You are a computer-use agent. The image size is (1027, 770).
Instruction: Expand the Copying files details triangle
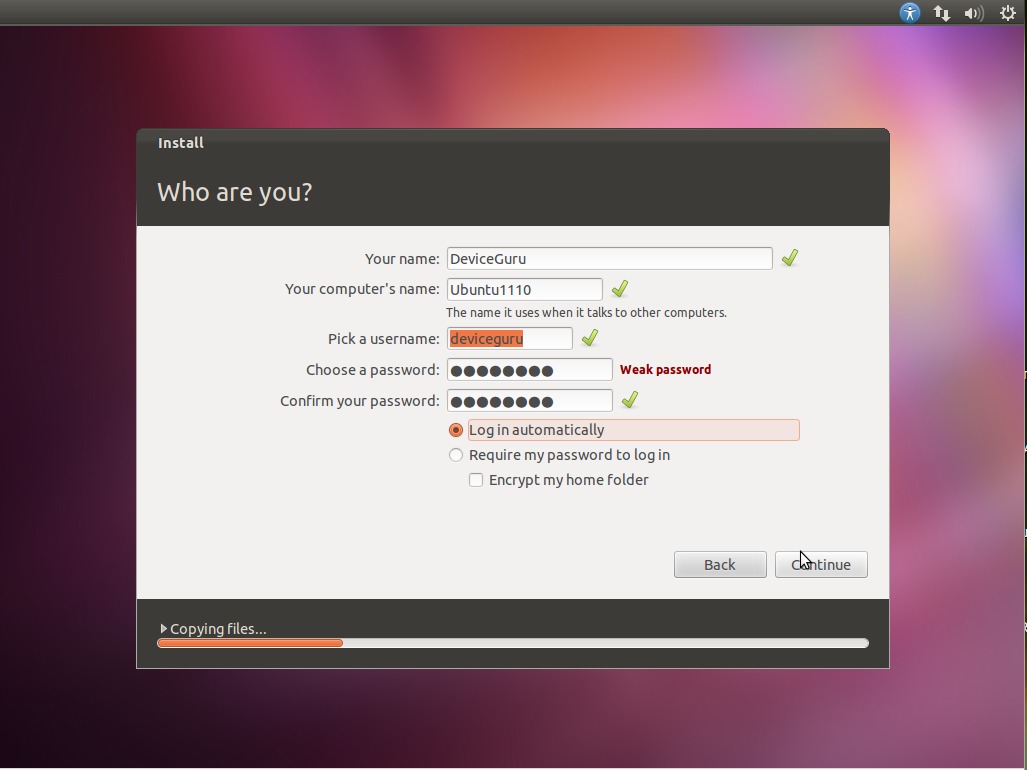tap(164, 629)
